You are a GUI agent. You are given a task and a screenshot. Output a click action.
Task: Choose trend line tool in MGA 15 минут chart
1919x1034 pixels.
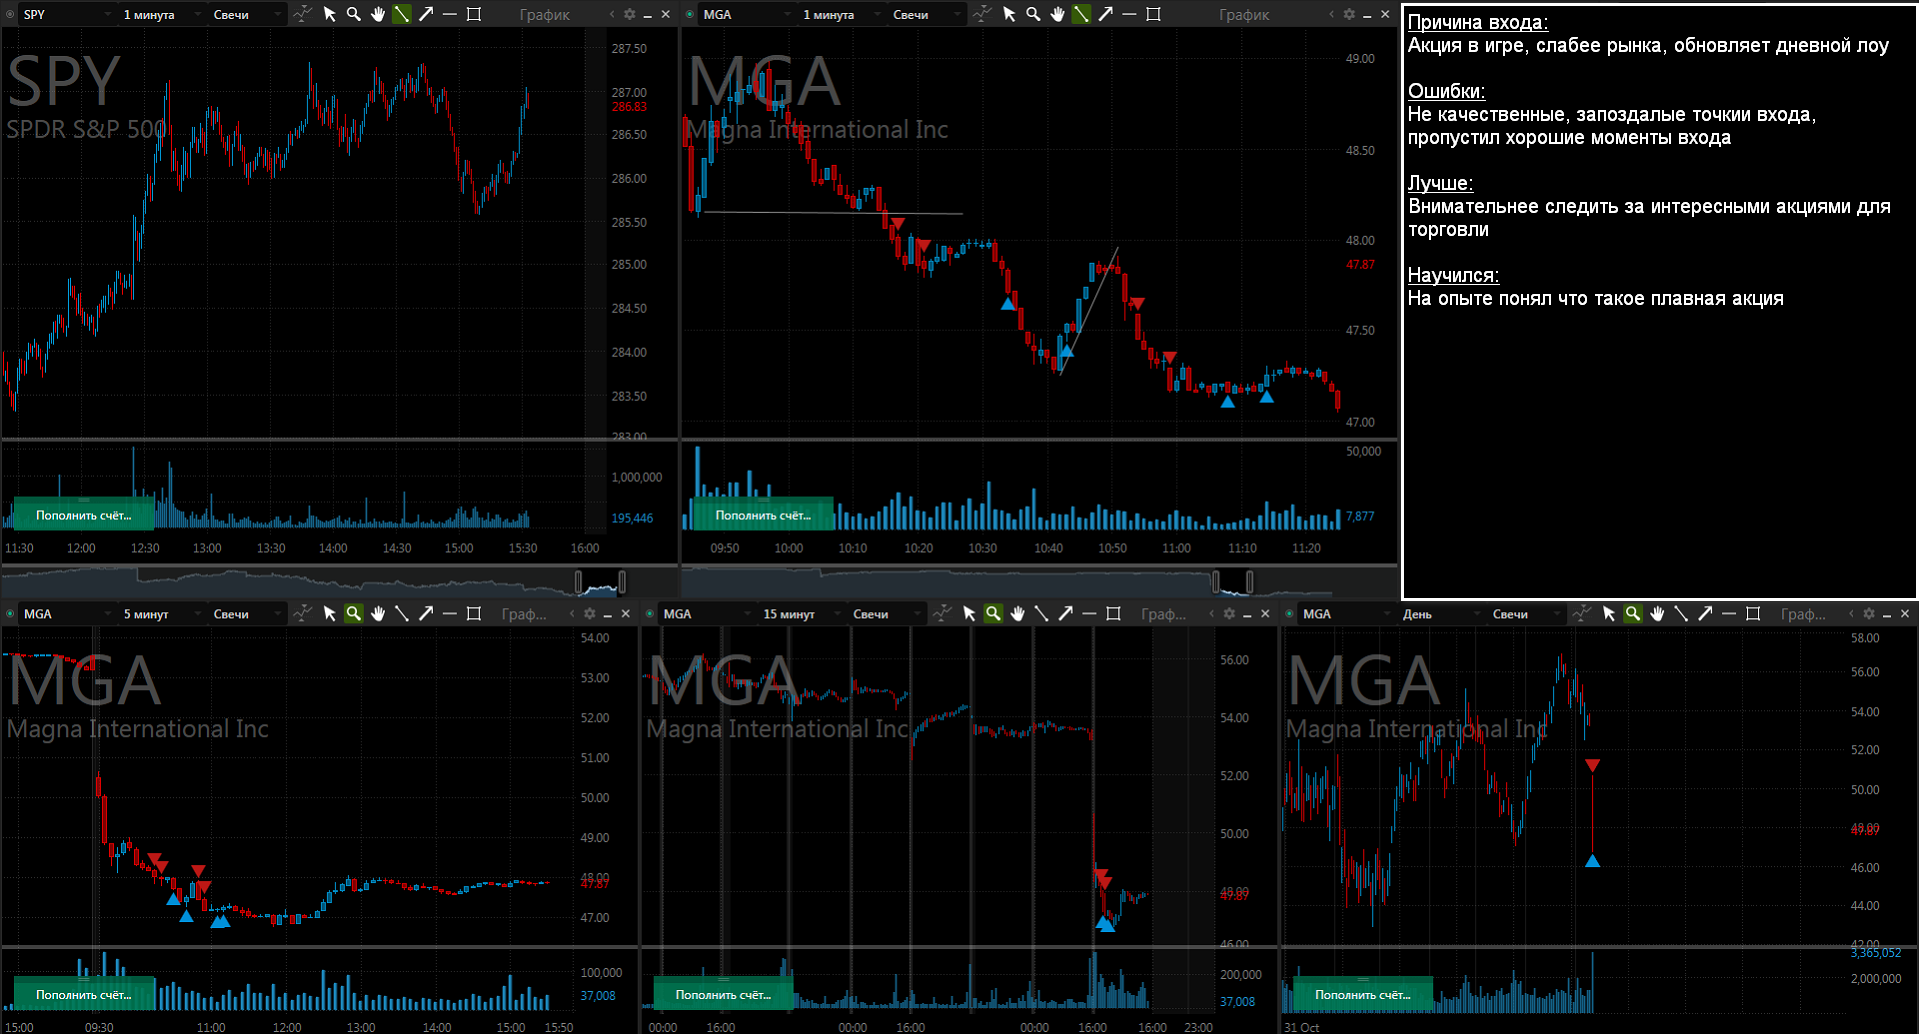point(1041,613)
